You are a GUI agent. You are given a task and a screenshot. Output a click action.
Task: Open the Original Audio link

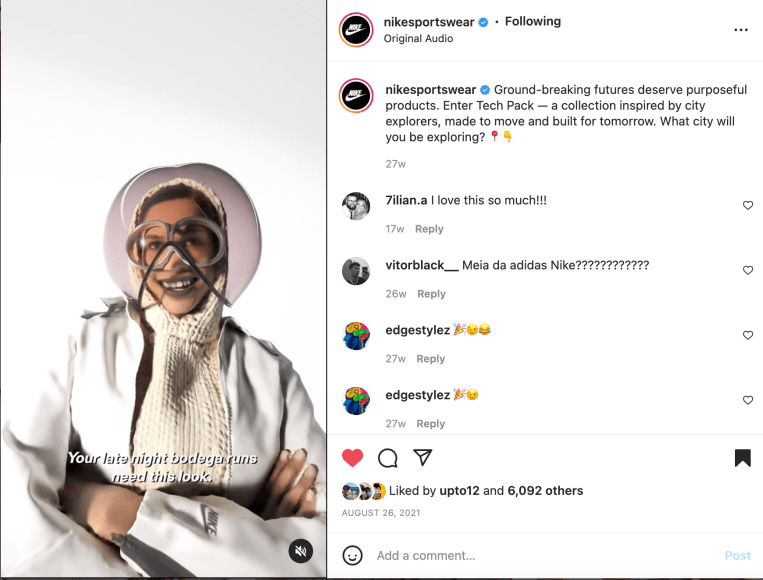click(418, 39)
